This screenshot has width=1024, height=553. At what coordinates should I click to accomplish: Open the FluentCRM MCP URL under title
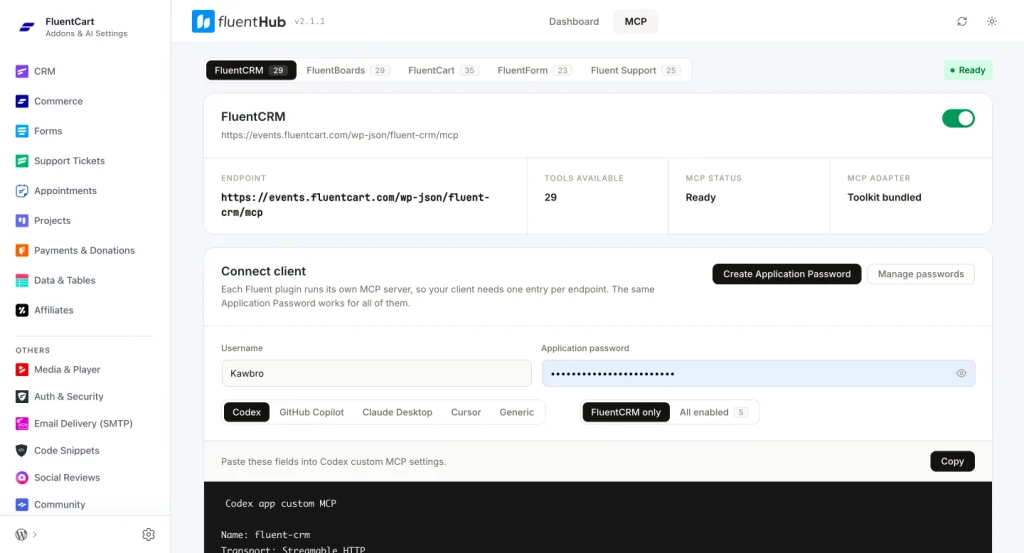click(340, 135)
